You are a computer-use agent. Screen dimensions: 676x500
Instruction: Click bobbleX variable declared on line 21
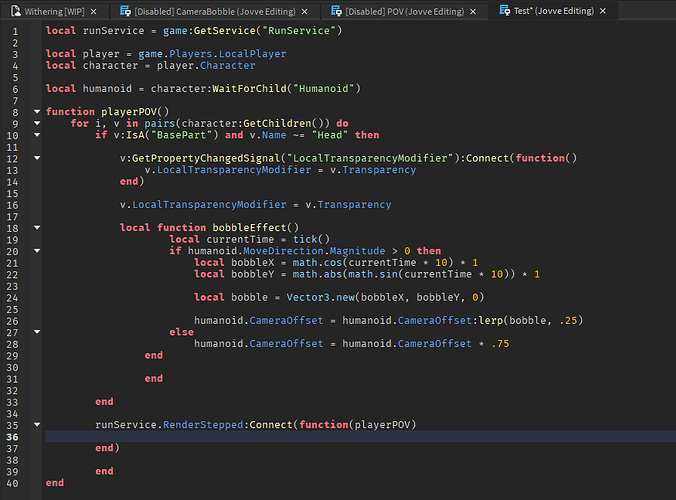pyautogui.click(x=252, y=262)
